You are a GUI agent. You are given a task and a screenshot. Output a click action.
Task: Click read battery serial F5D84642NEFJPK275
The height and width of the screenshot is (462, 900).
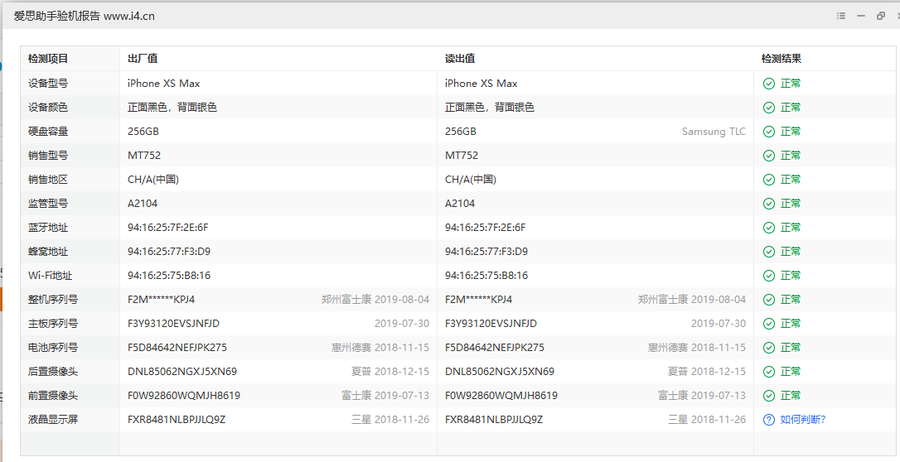(495, 348)
